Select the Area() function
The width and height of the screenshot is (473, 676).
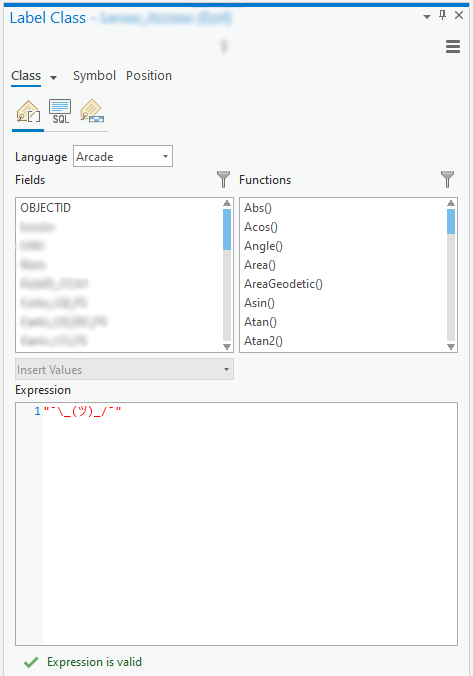260,265
